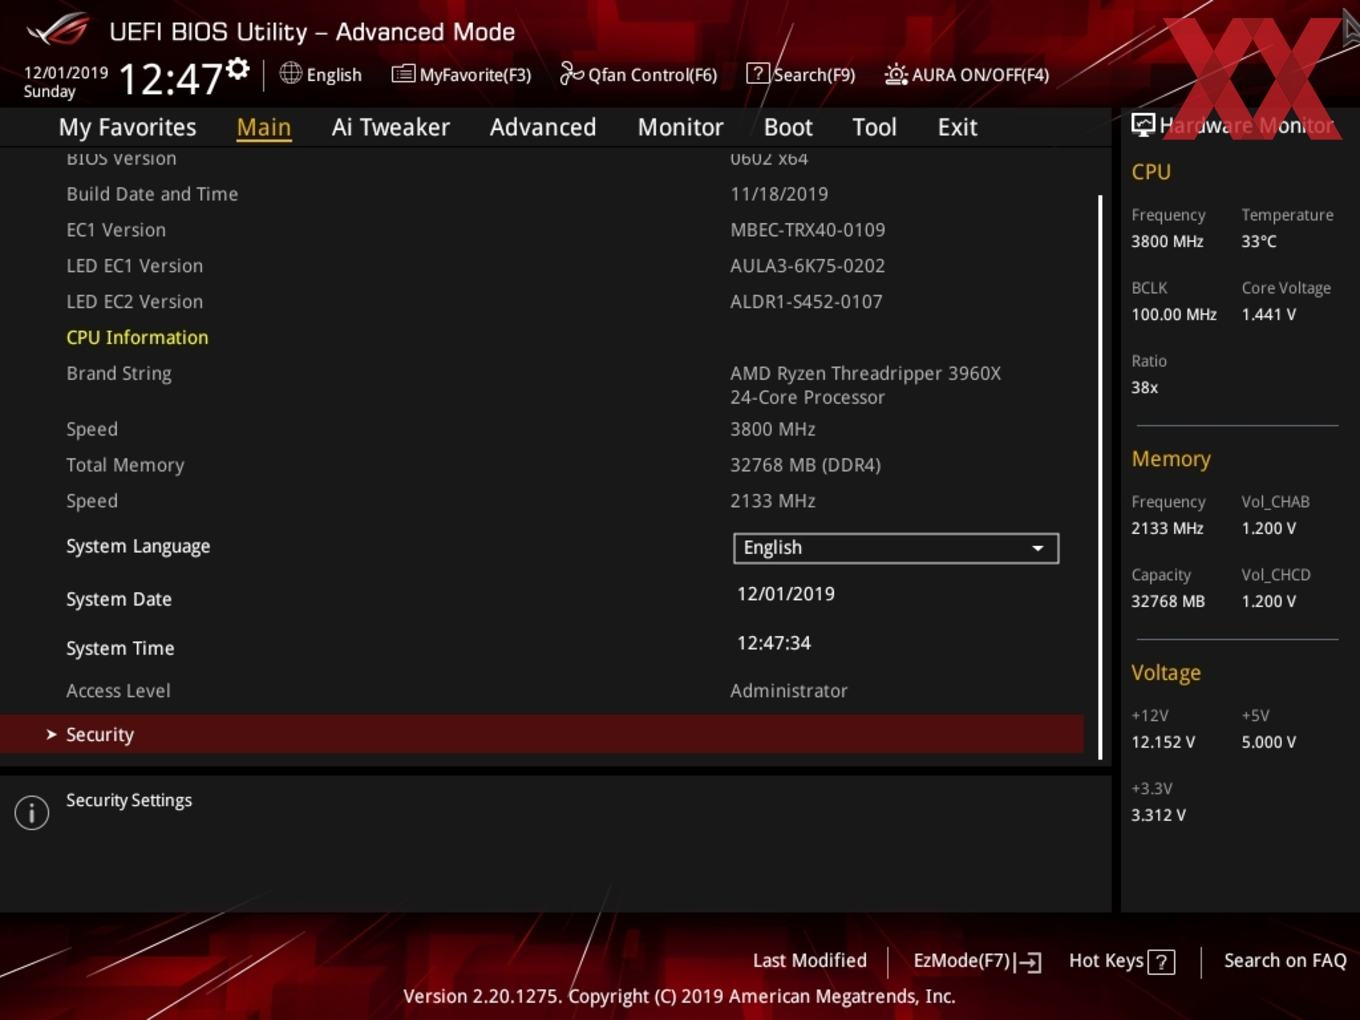Open the Monitor tab
The image size is (1360, 1020).
[x=681, y=127]
